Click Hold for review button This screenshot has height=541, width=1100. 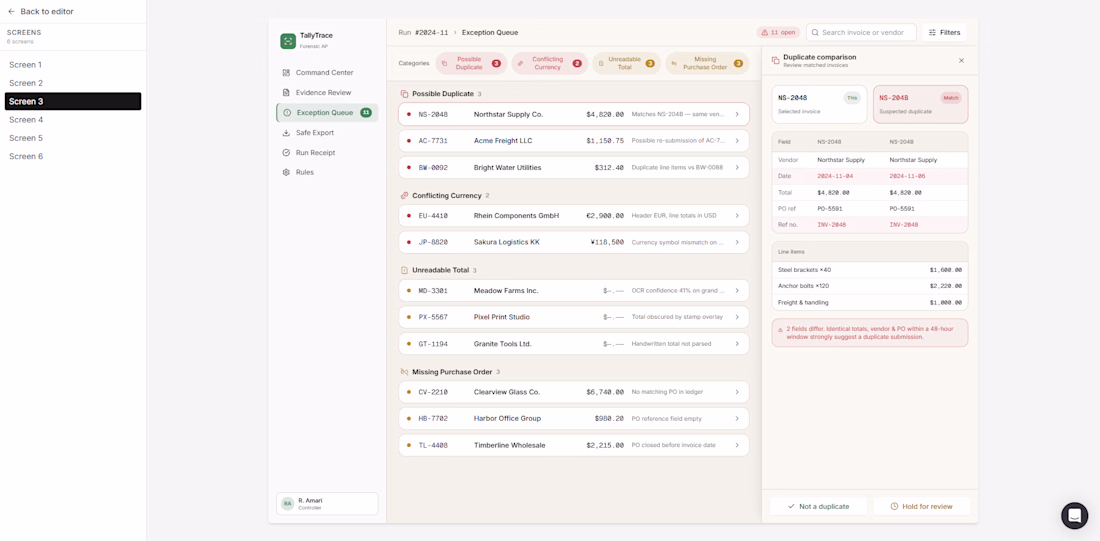pyautogui.click(x=921, y=506)
